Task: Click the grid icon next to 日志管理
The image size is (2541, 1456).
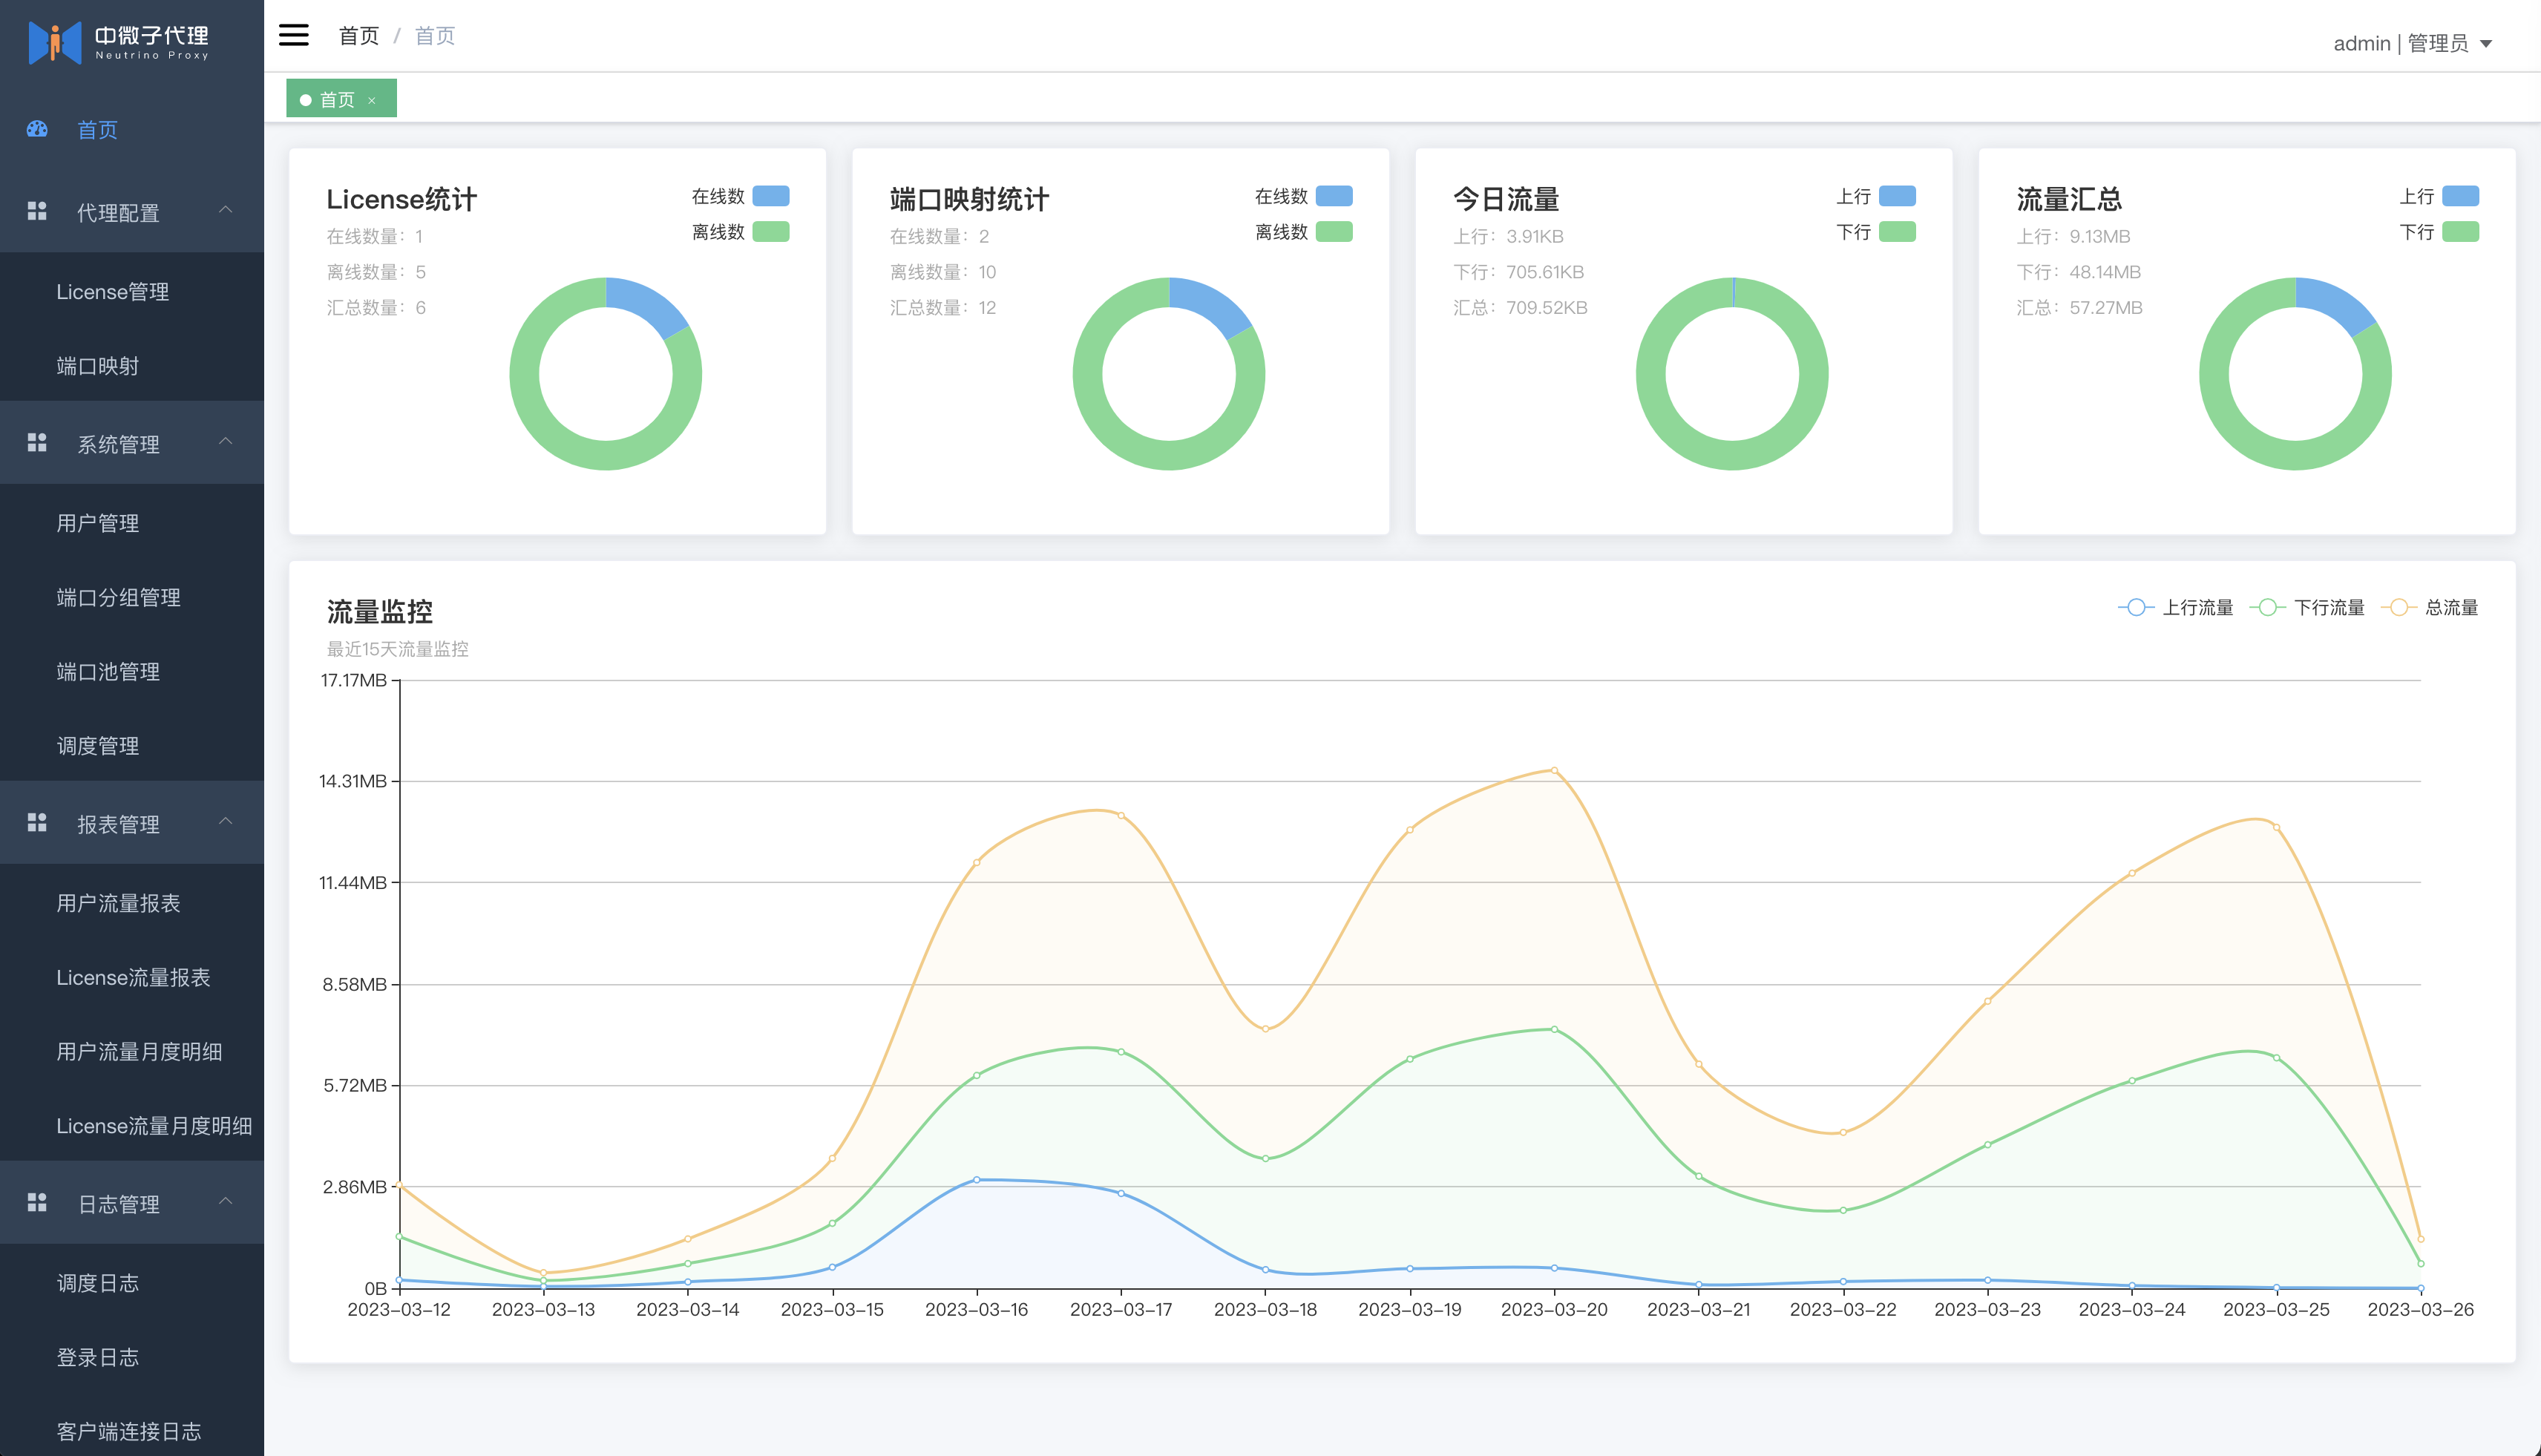Action: pyautogui.click(x=37, y=1203)
